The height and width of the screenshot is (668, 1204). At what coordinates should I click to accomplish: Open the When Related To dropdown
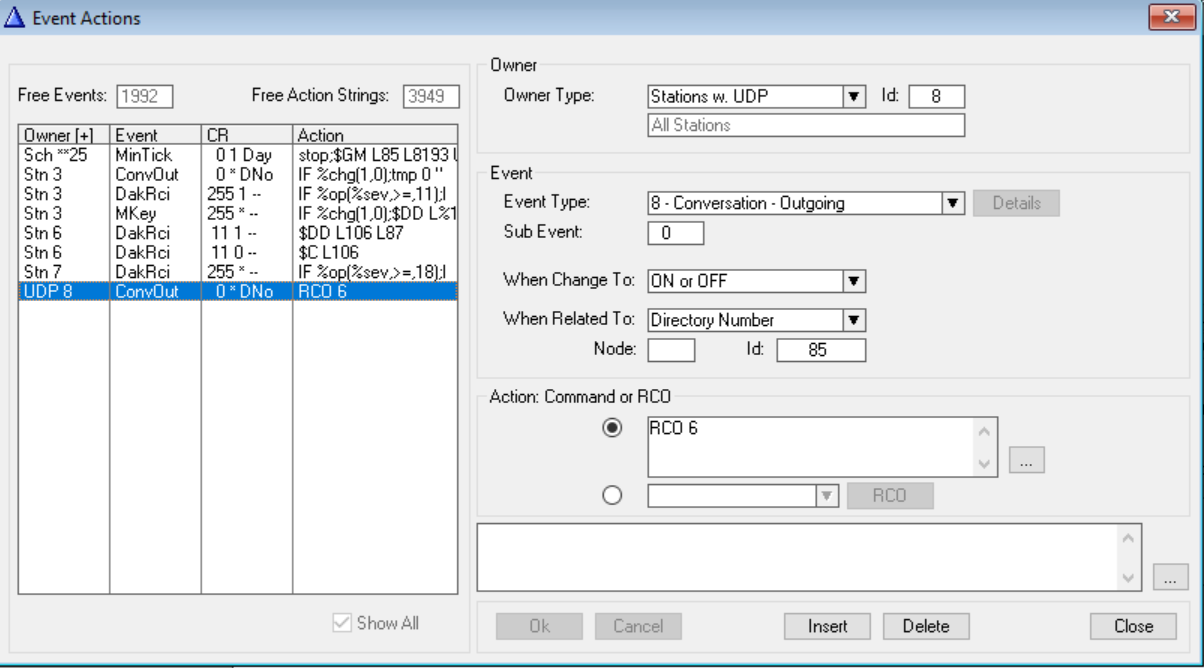tap(853, 320)
